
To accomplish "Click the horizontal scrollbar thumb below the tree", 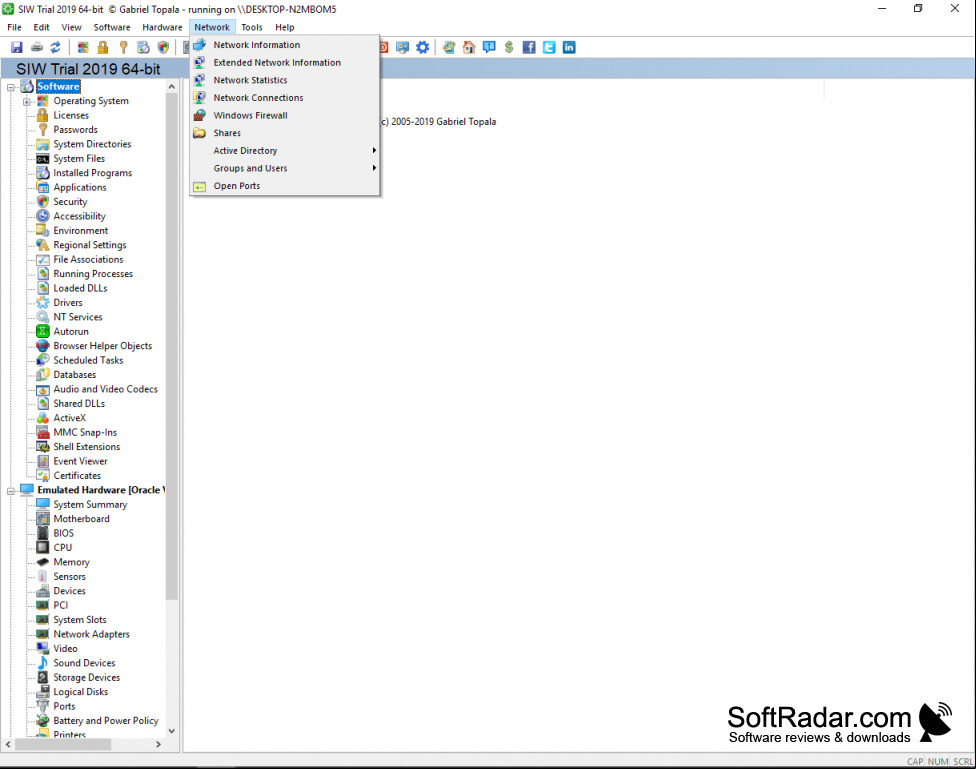I will [63, 744].
